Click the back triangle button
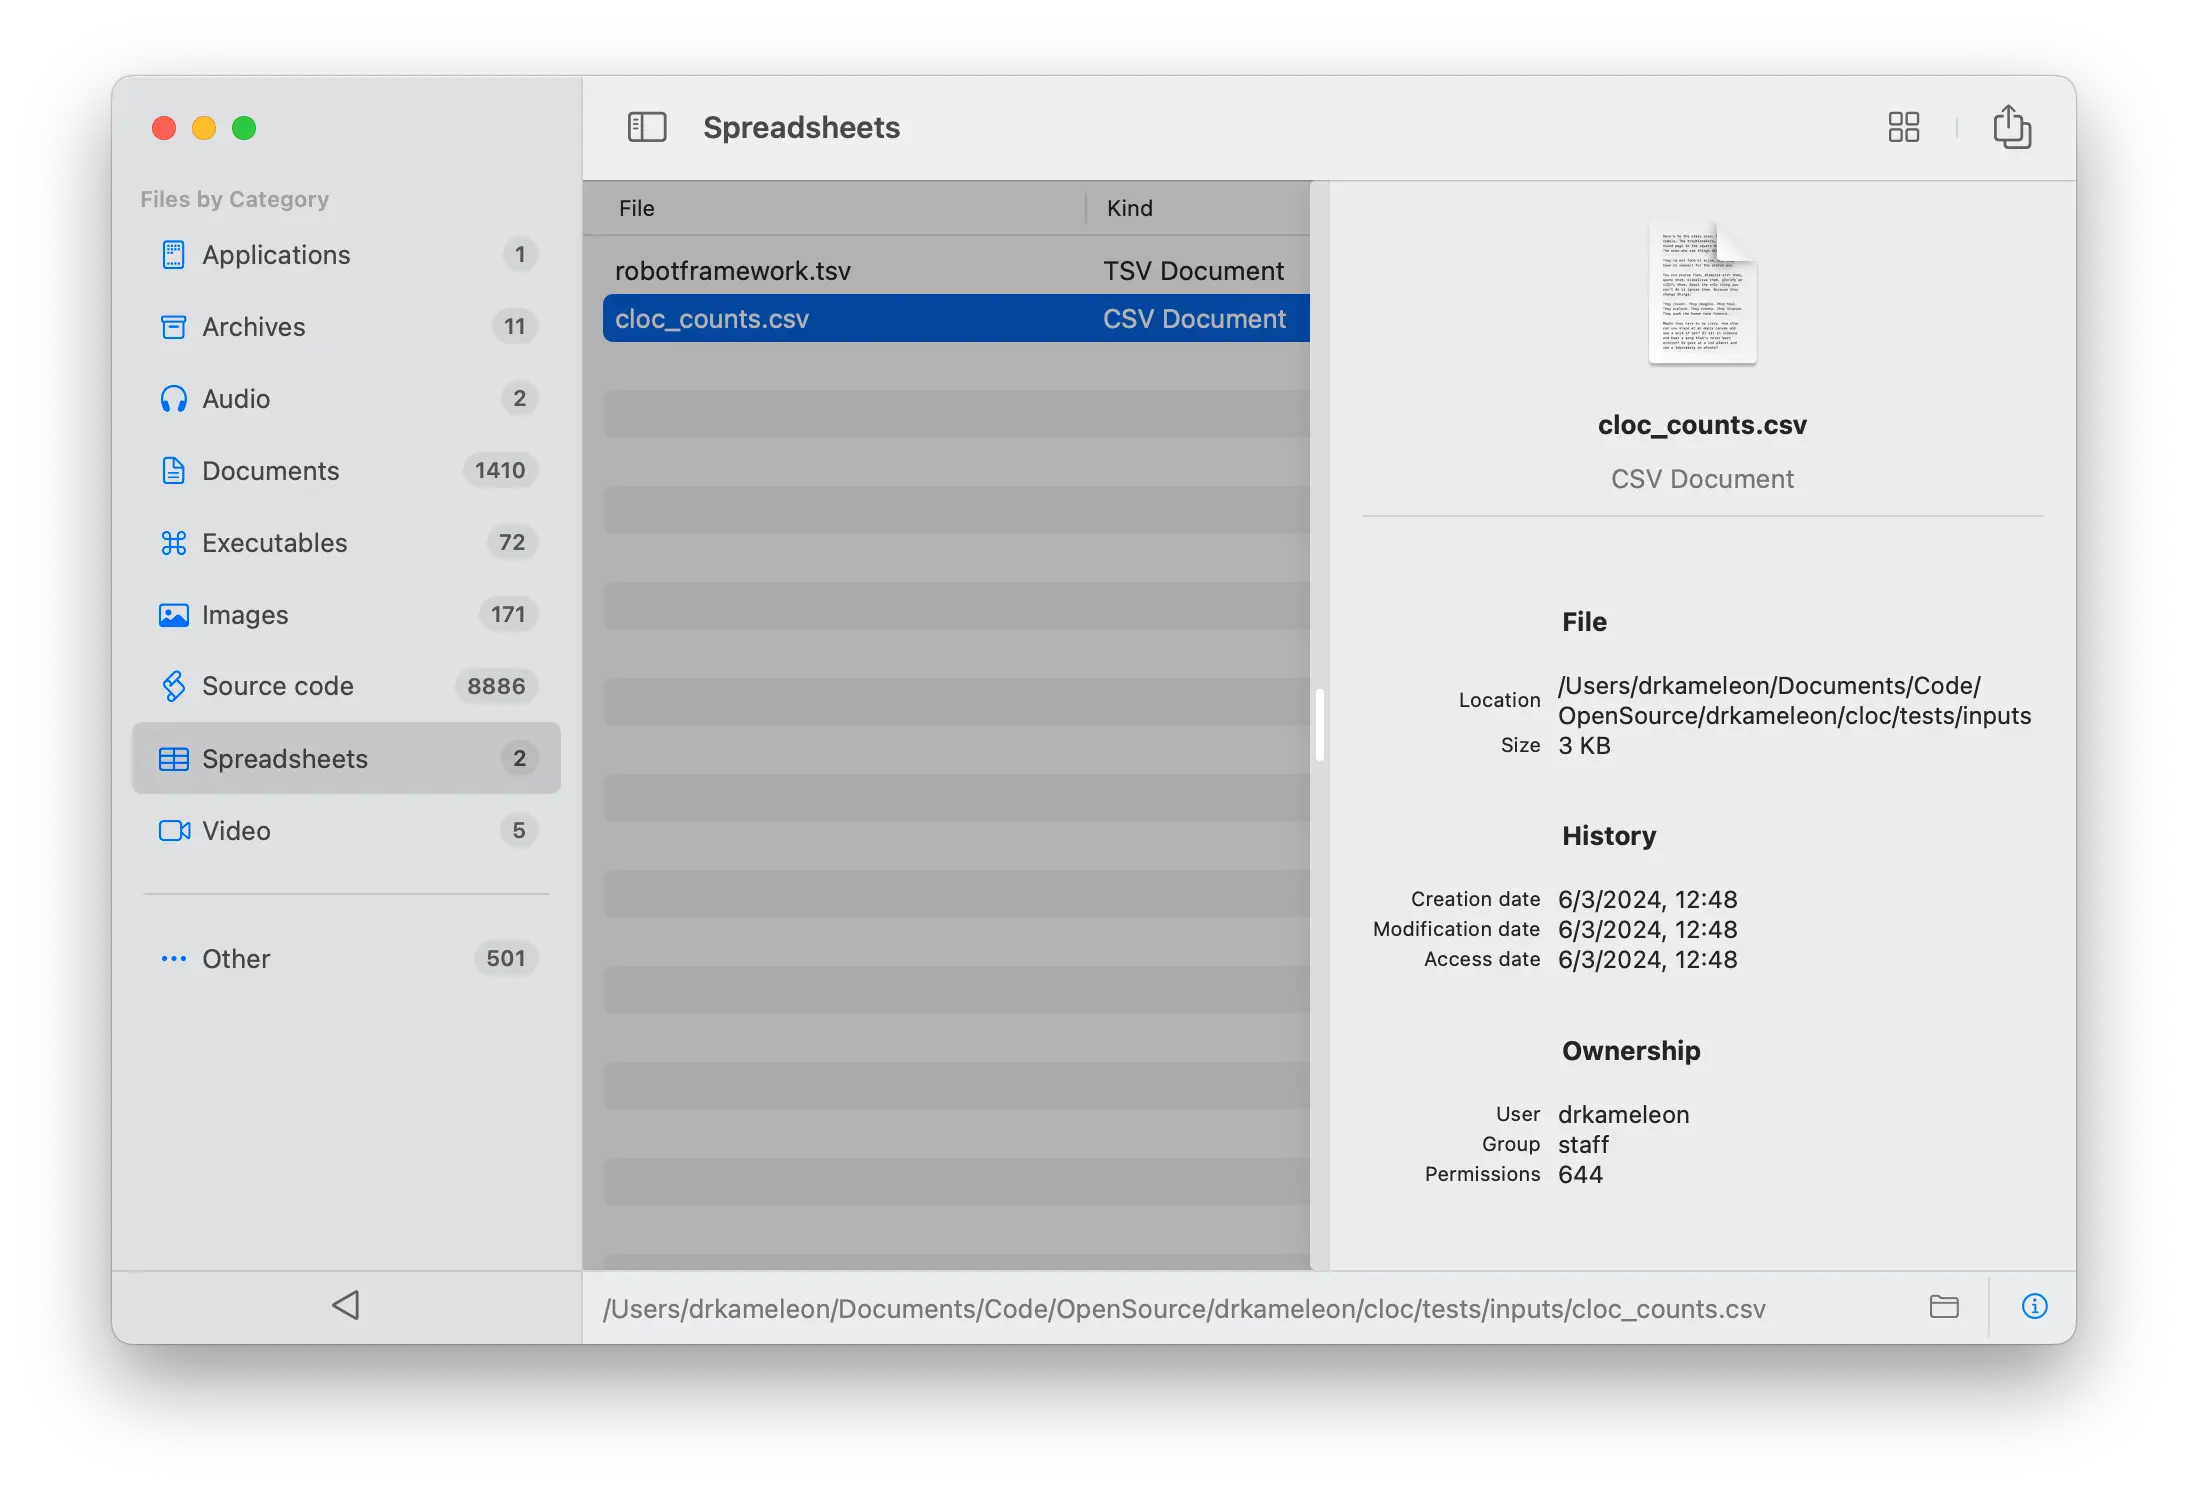Viewport: 2188px width, 1492px height. click(x=346, y=1305)
